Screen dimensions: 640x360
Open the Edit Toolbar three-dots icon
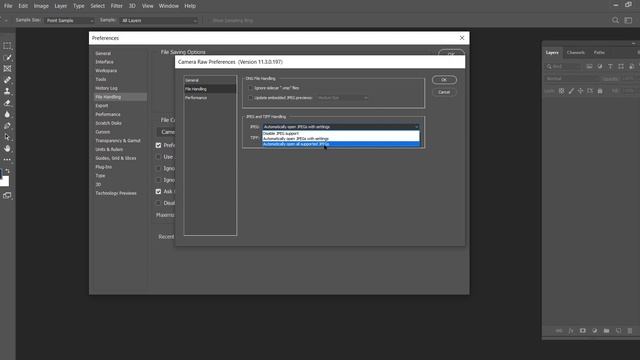coord(7,160)
